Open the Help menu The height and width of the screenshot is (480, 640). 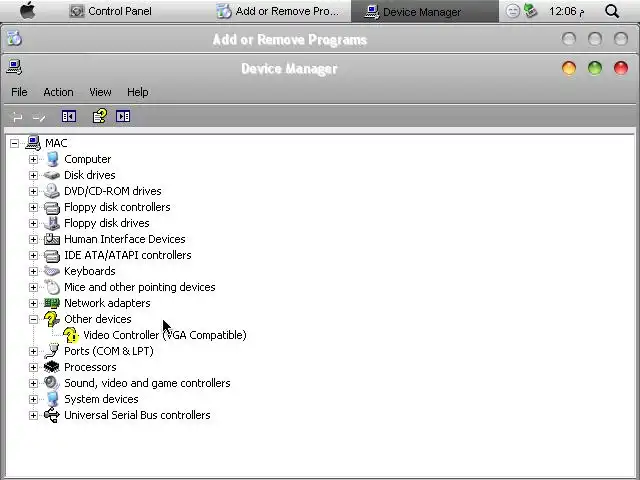pos(138,92)
